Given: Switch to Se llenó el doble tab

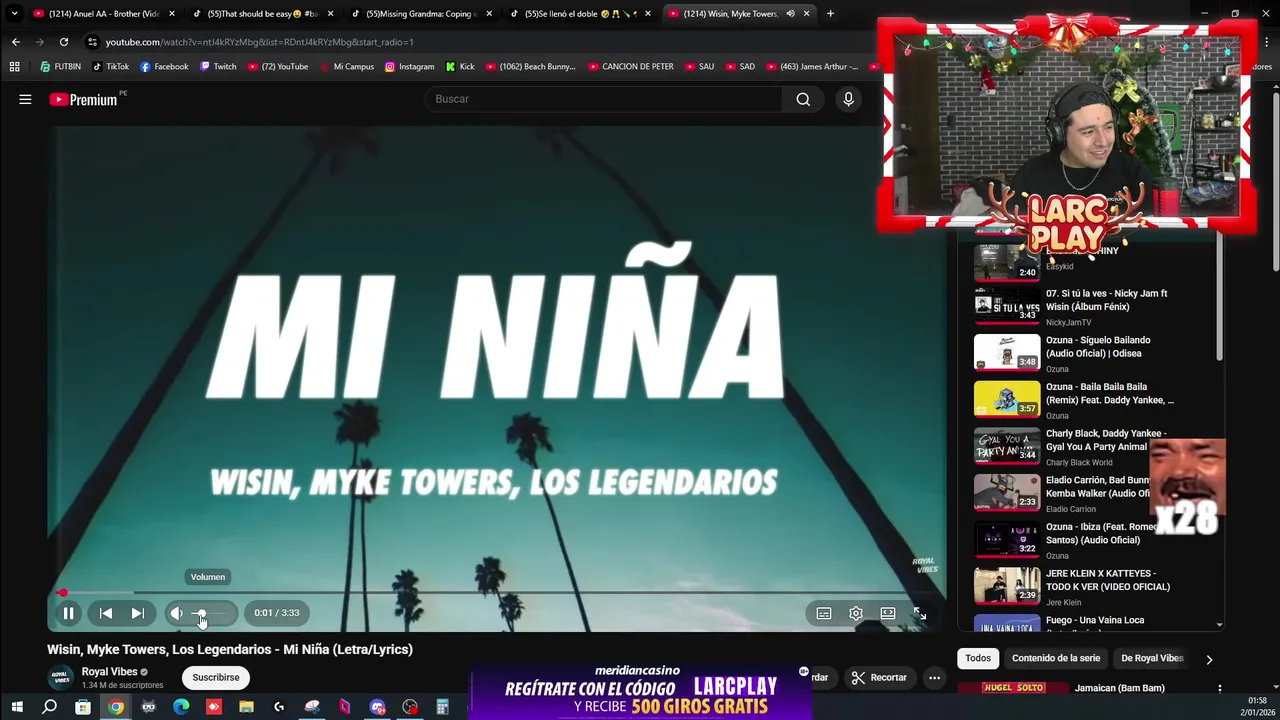Looking at the screenshot, I should (579, 14).
